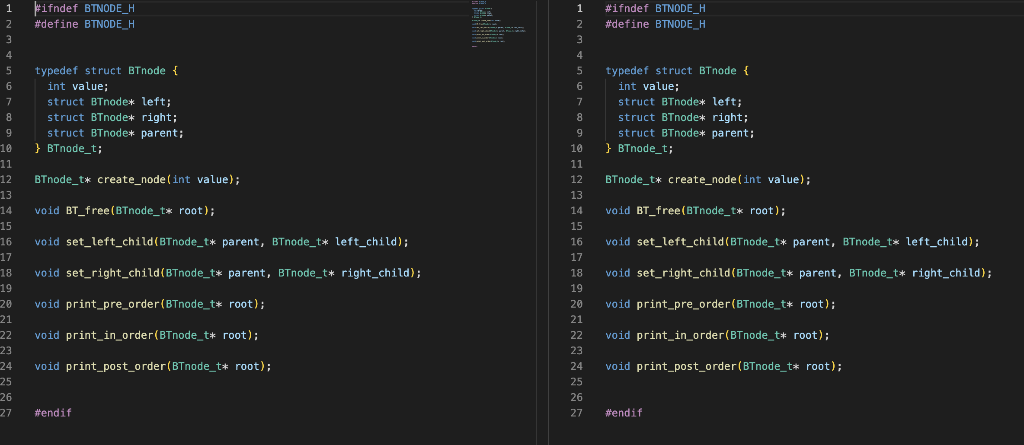This screenshot has height=445, width=1024.
Task: Click 'parent;' struct member in left editor
Action: coord(163,133)
